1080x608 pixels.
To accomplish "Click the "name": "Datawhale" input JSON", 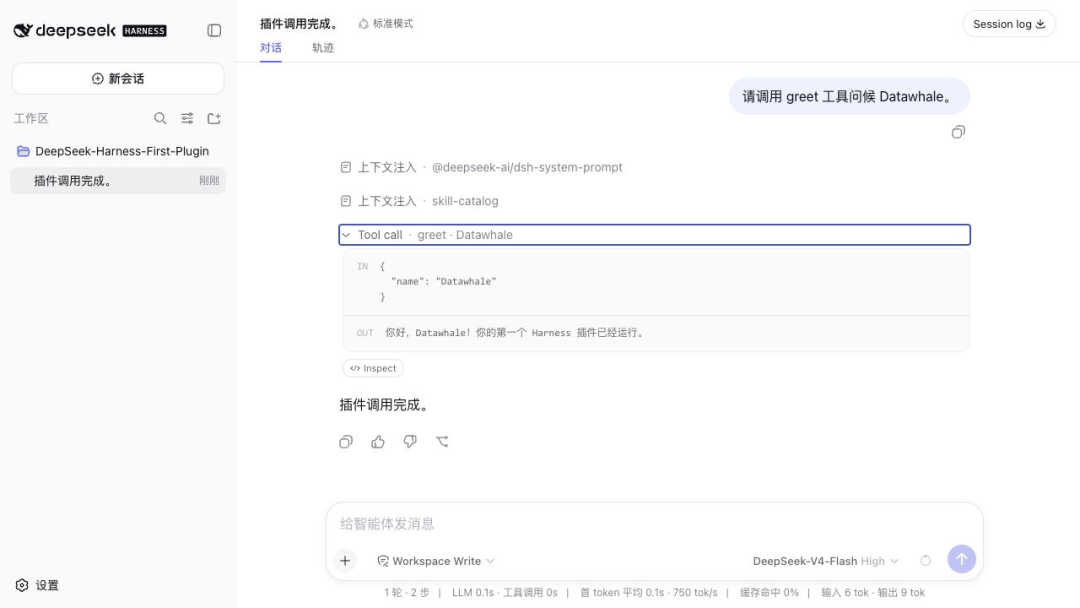I will pyautogui.click(x=444, y=282).
